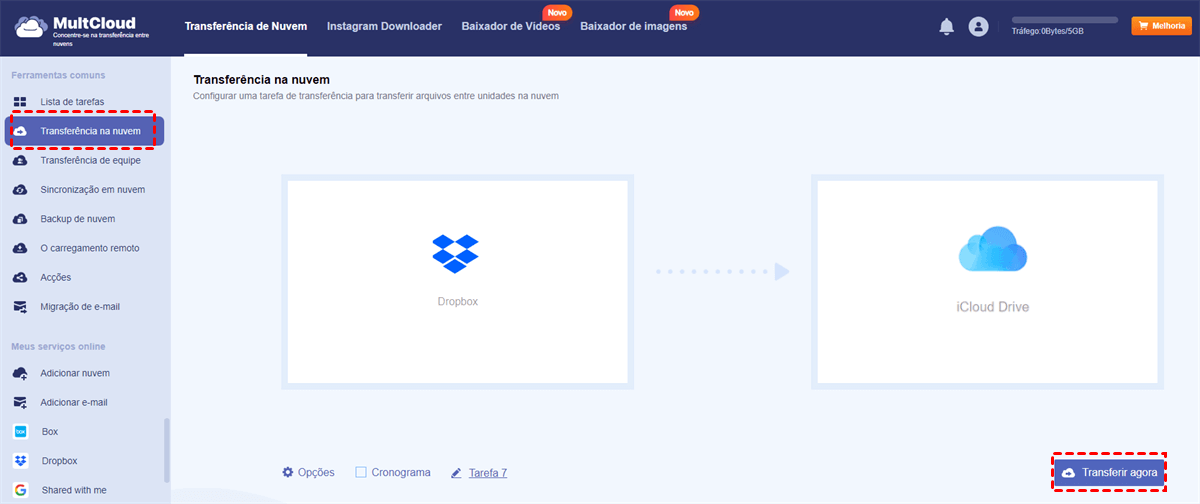
Task: Open the user account avatar
Action: (x=979, y=27)
